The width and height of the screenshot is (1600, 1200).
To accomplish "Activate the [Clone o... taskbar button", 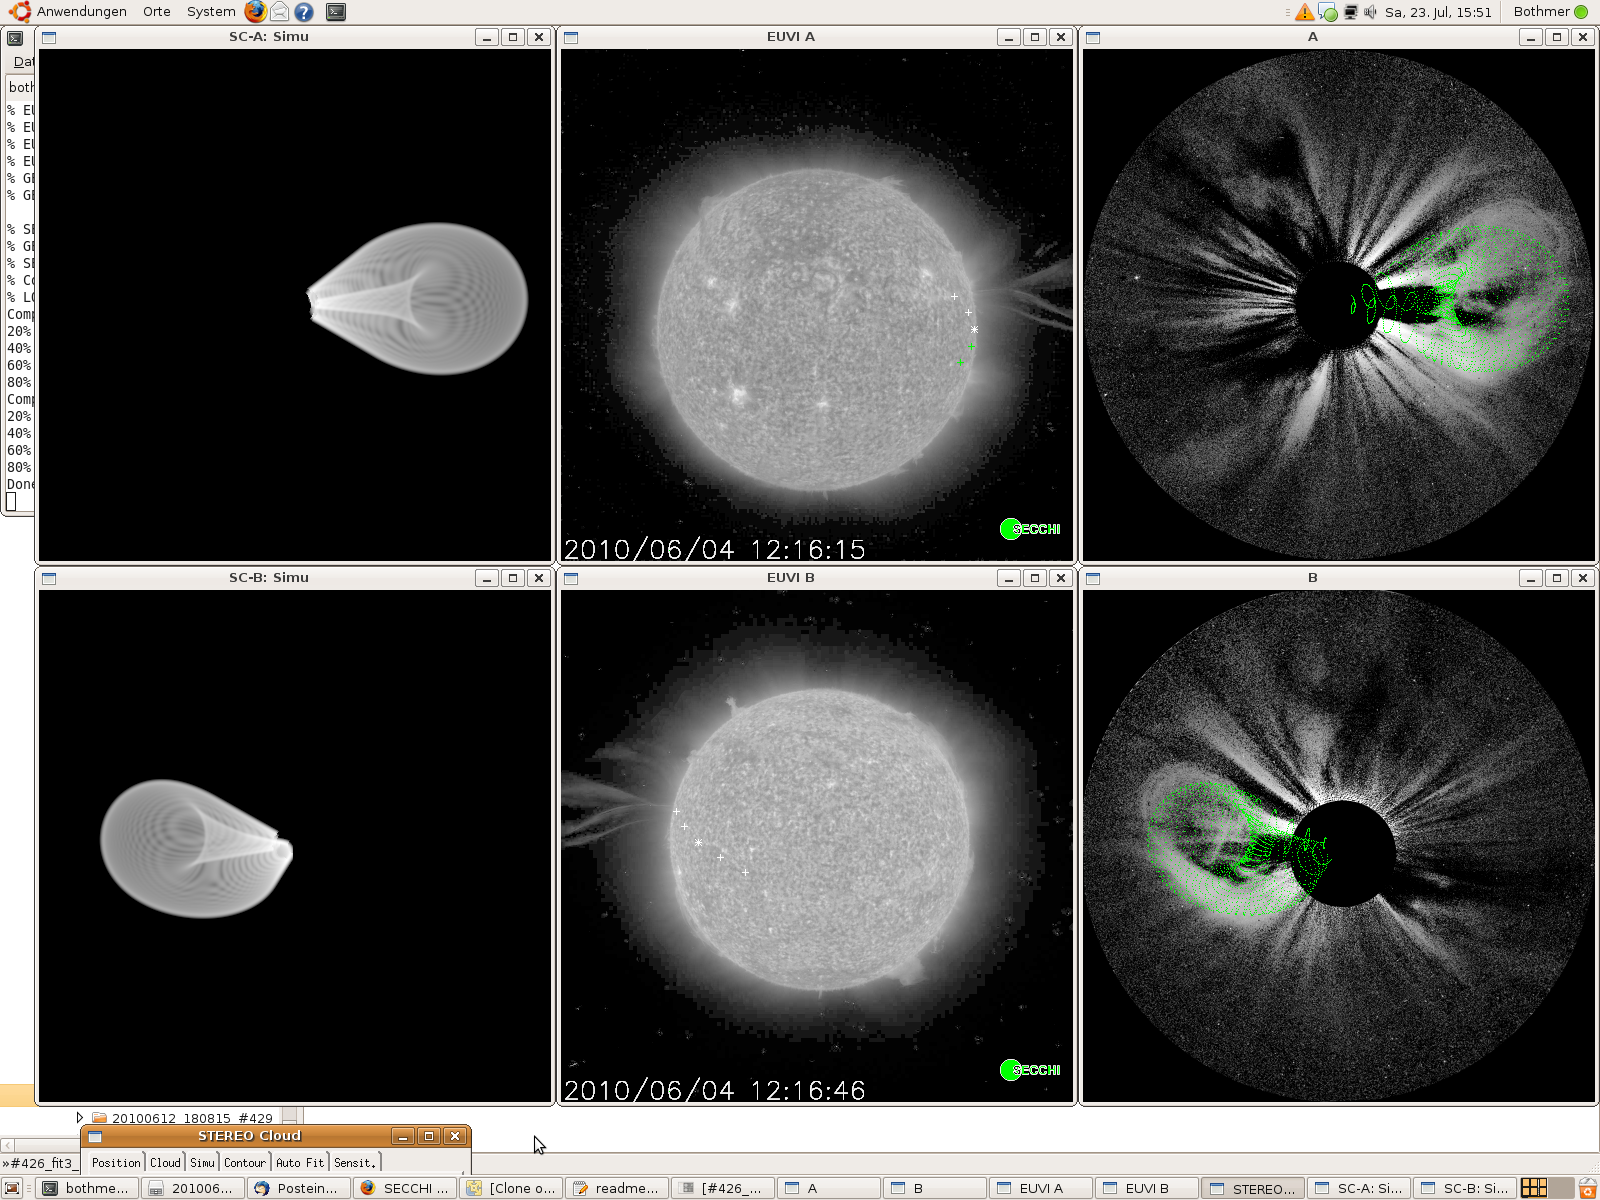I will [x=511, y=1188].
